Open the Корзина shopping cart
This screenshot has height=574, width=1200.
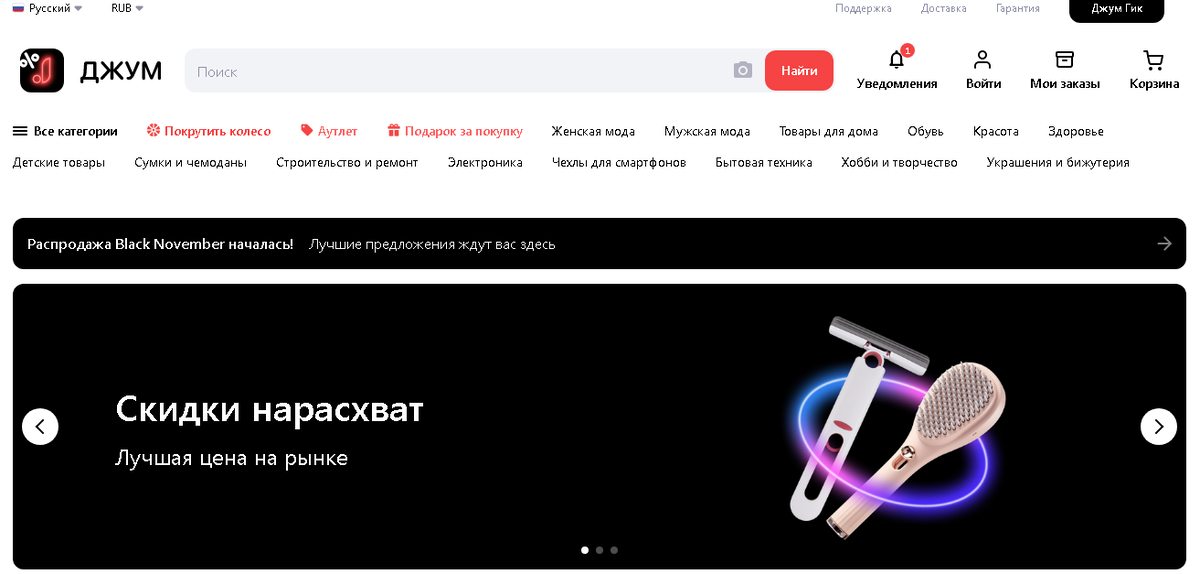(x=1154, y=60)
